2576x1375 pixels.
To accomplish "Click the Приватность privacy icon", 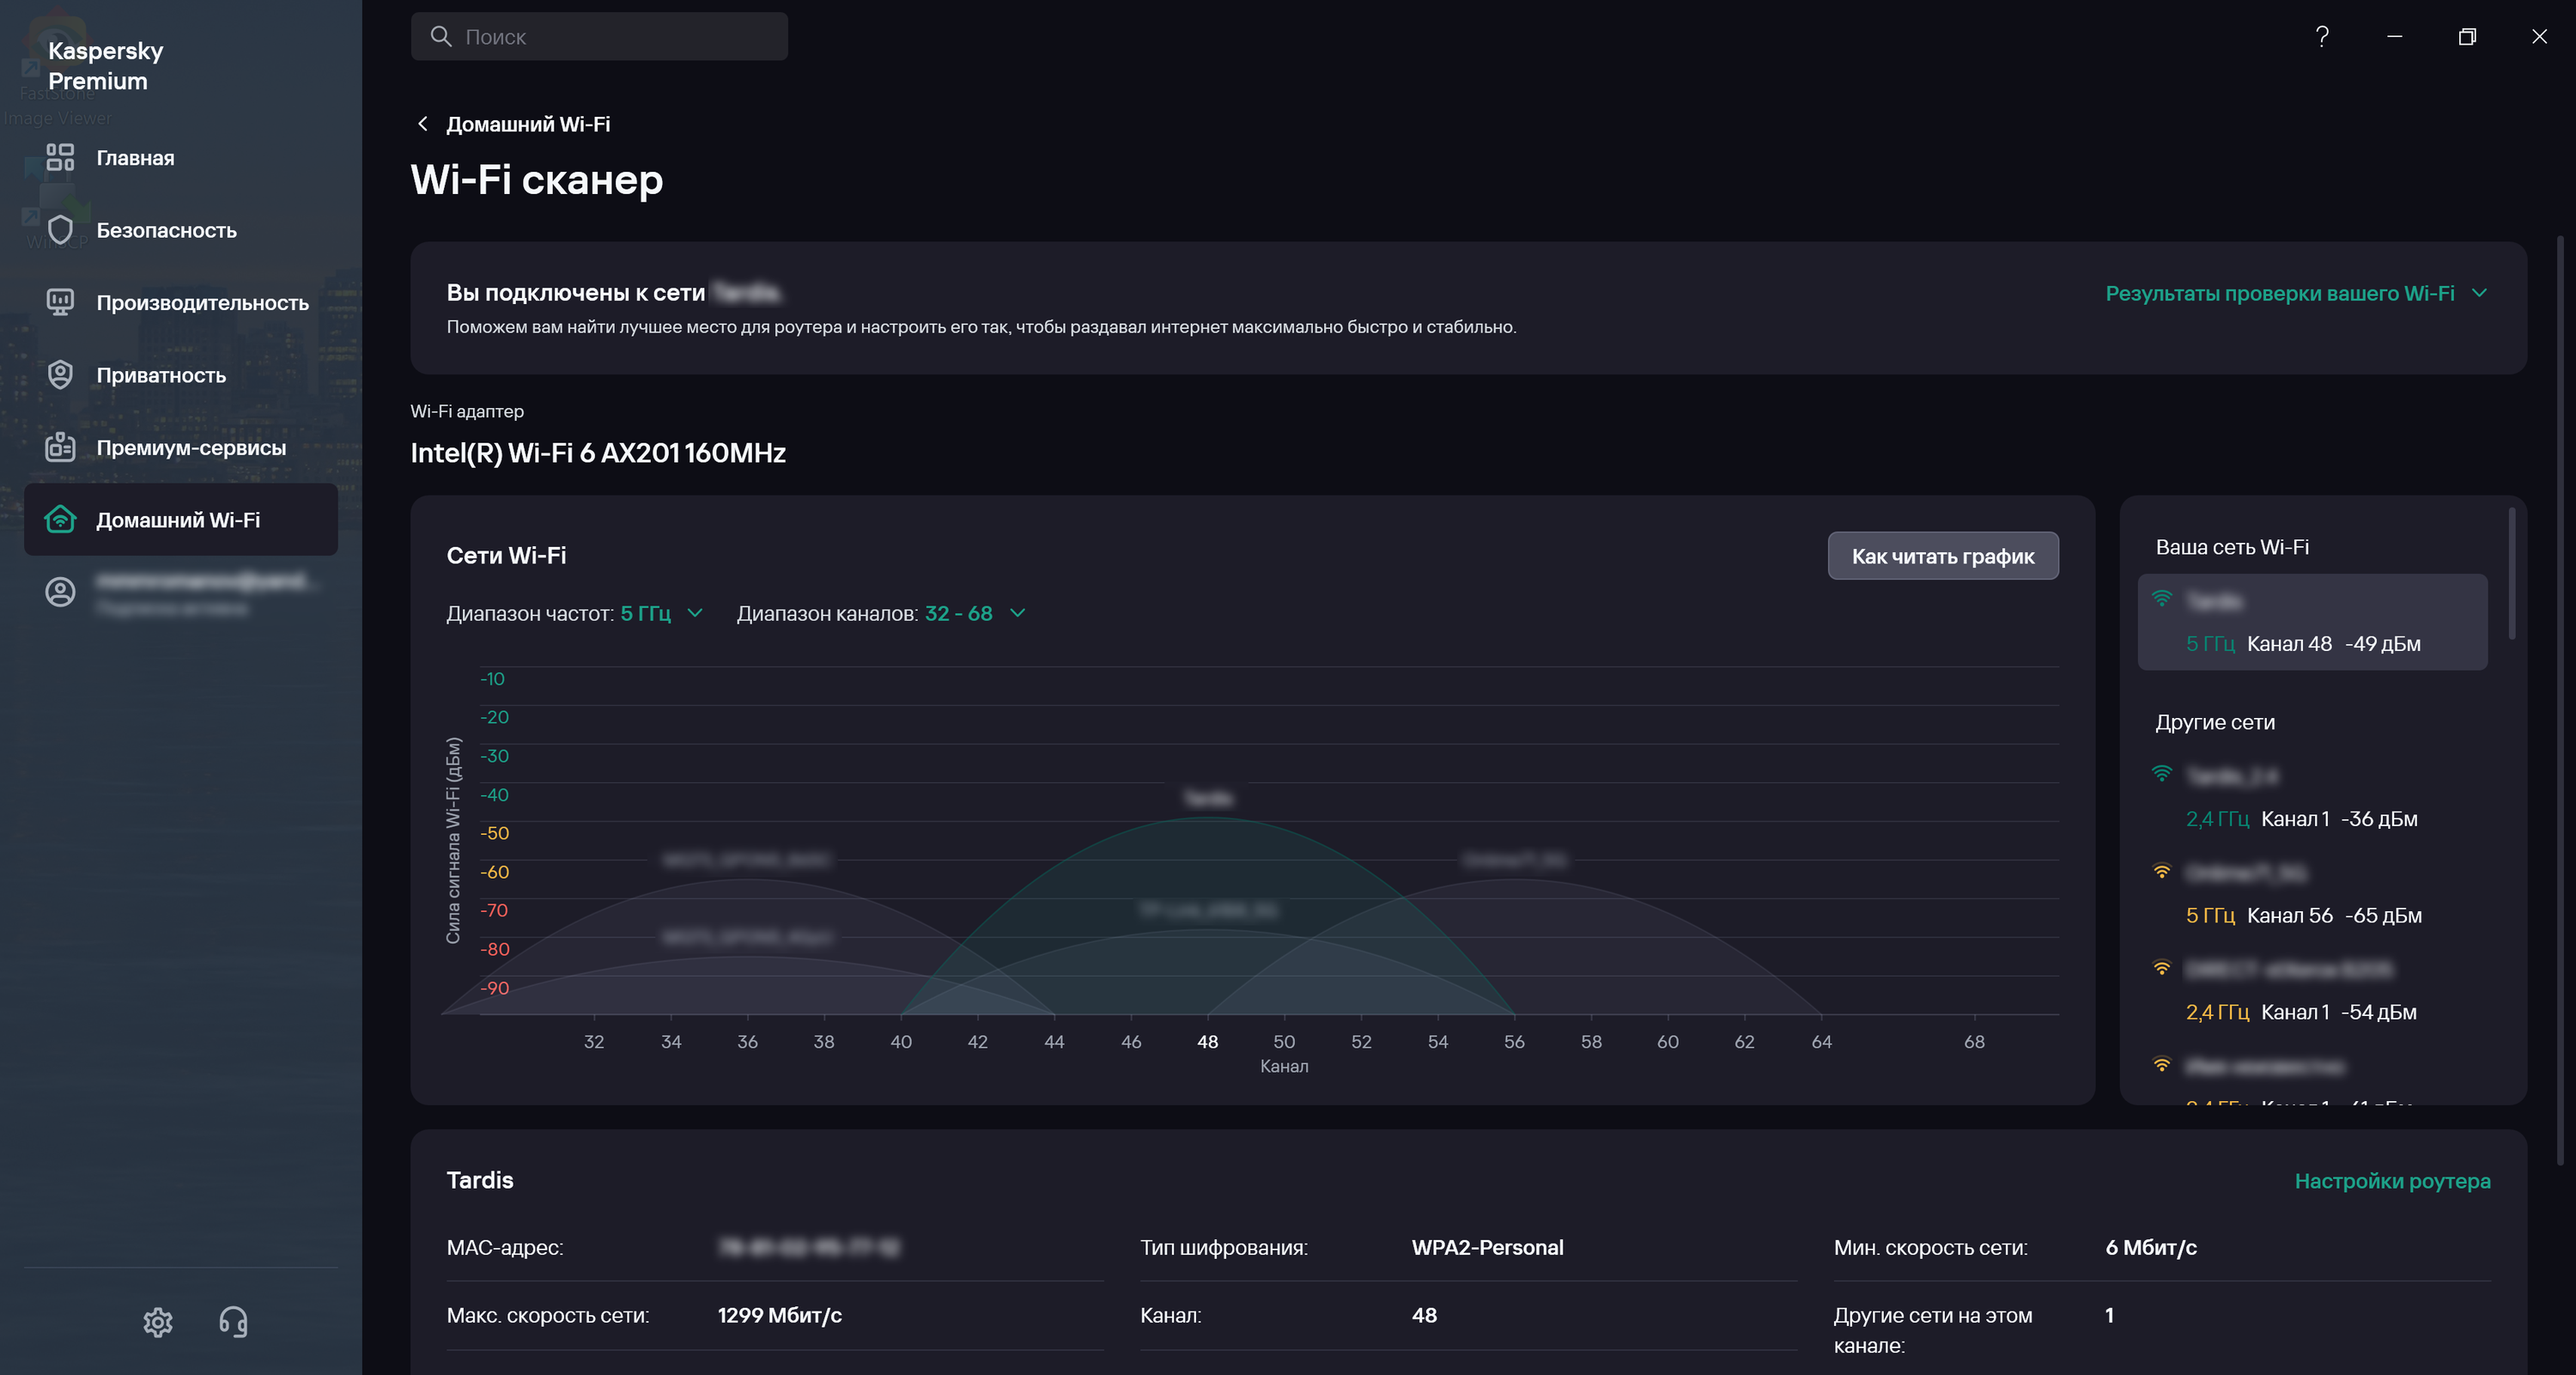I will click(x=60, y=375).
